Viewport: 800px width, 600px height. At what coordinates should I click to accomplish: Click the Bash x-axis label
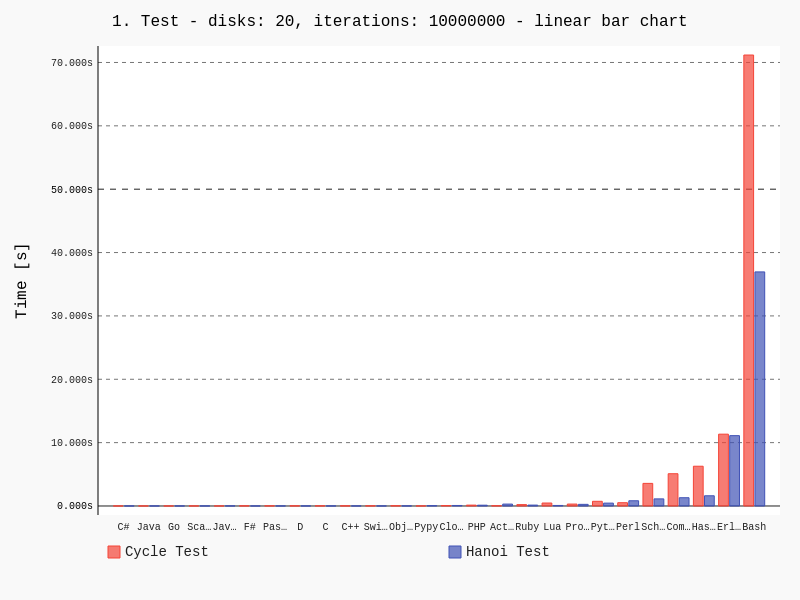(754, 527)
